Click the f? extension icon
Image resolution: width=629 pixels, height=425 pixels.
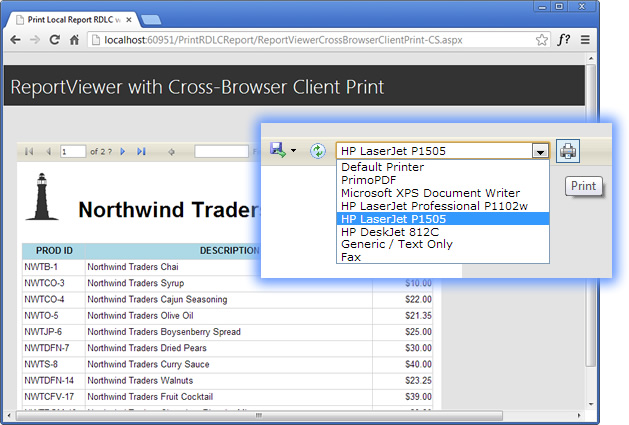(564, 39)
